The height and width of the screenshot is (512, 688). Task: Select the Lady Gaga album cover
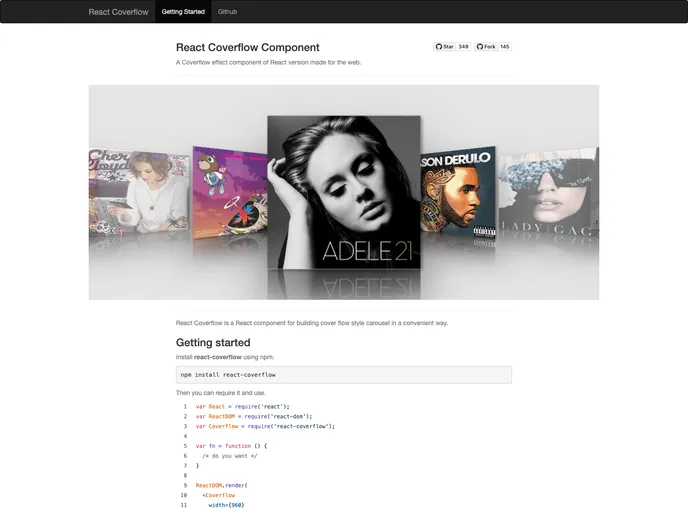tap(548, 192)
